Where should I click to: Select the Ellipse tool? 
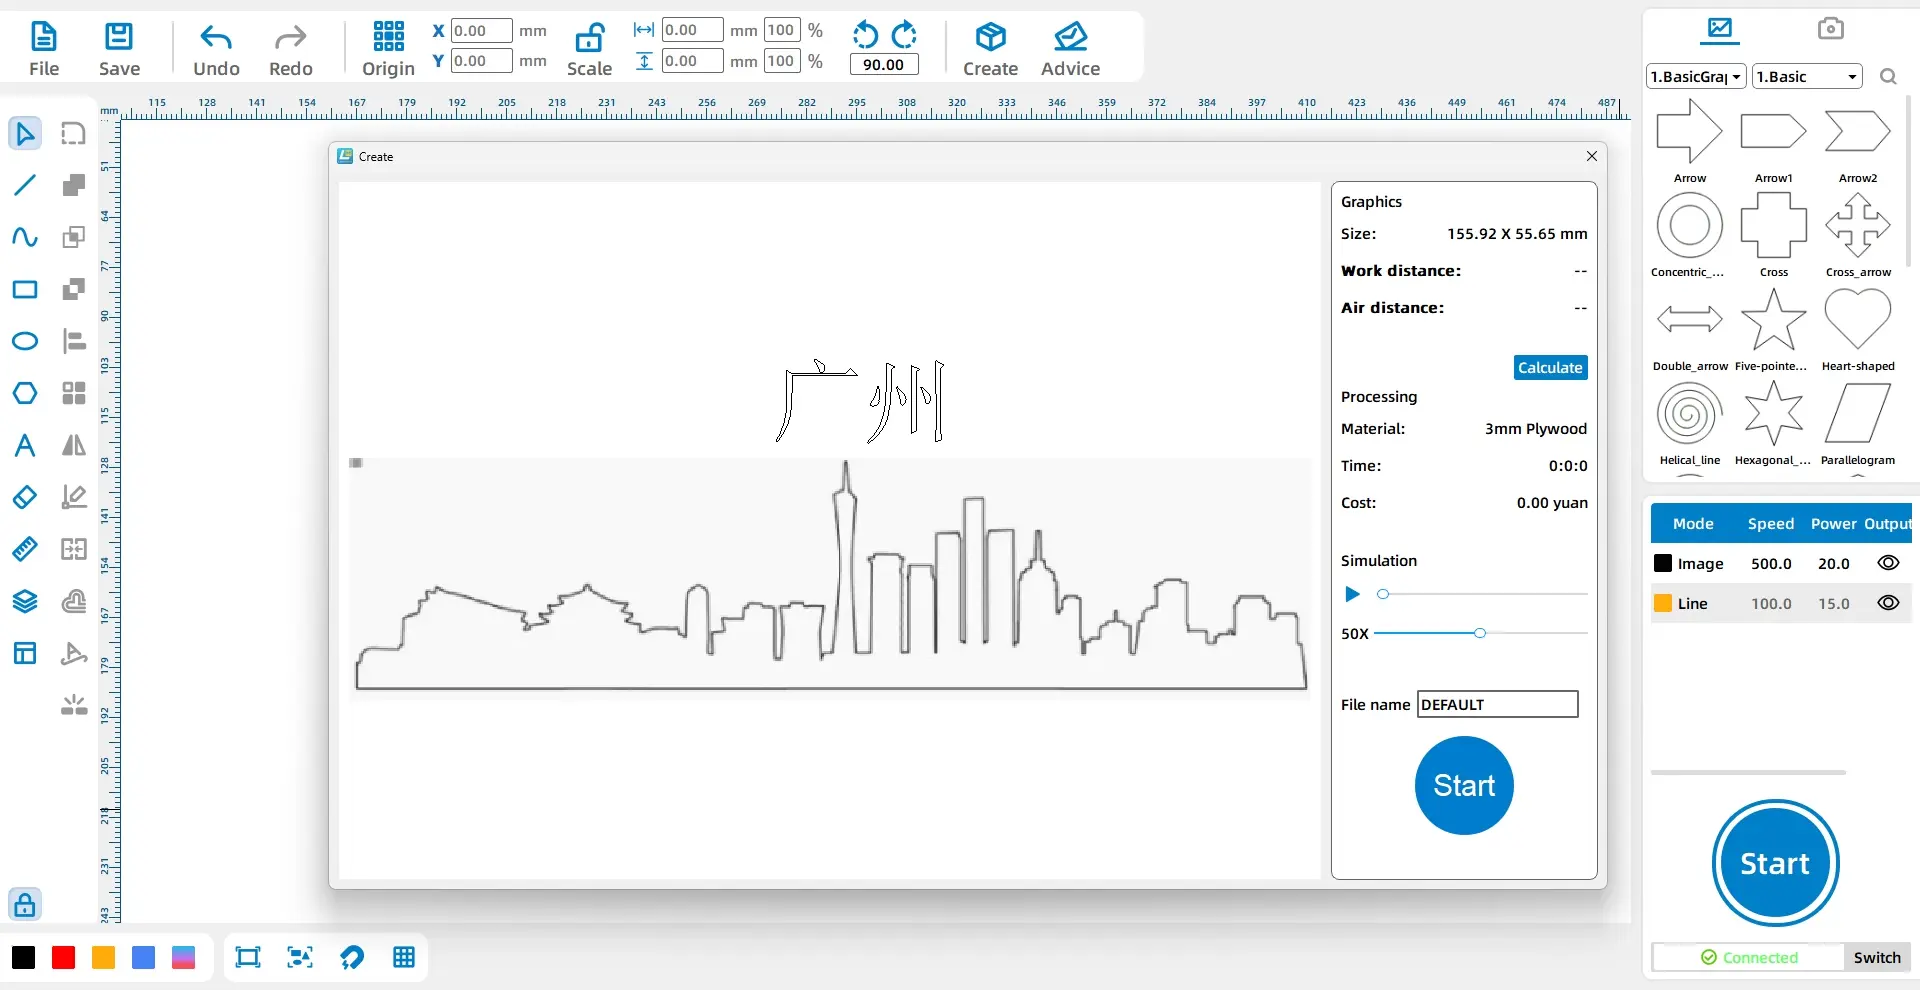(x=25, y=341)
